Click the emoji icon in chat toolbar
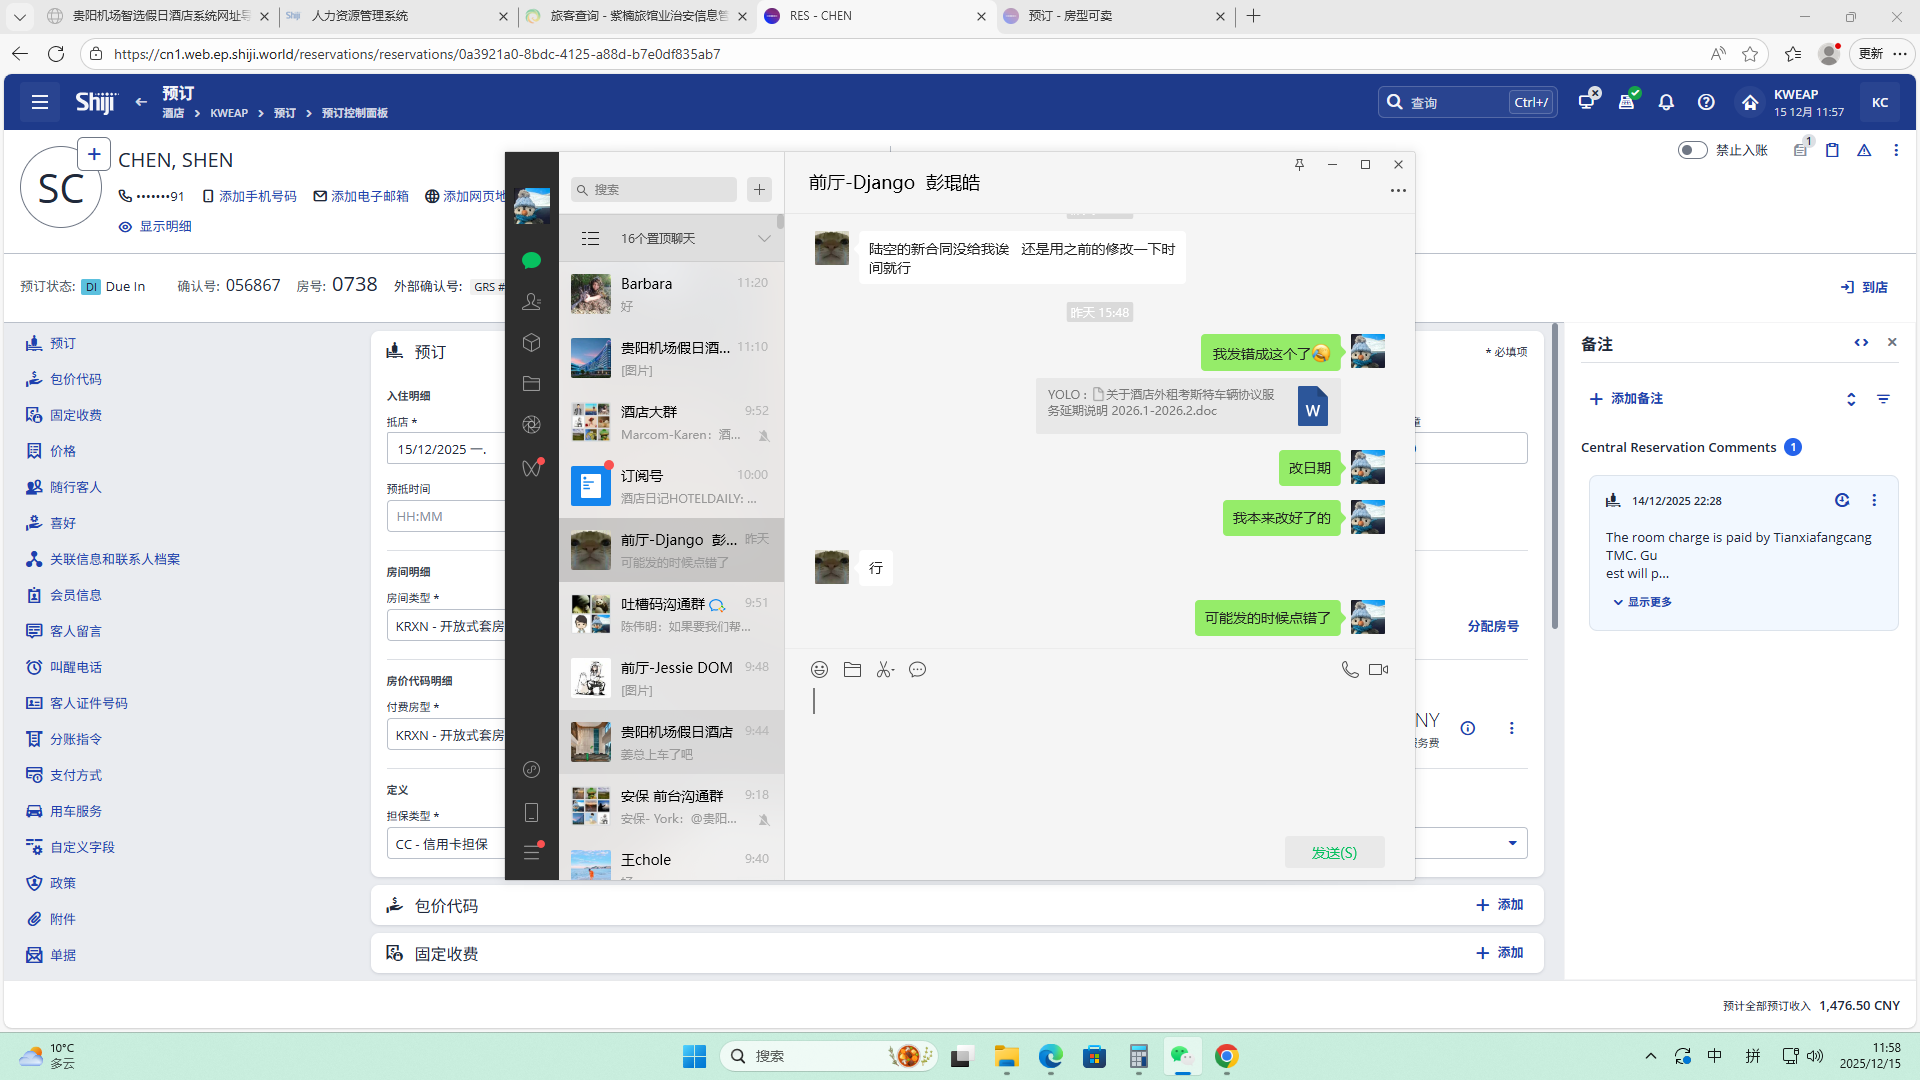 tap(819, 670)
